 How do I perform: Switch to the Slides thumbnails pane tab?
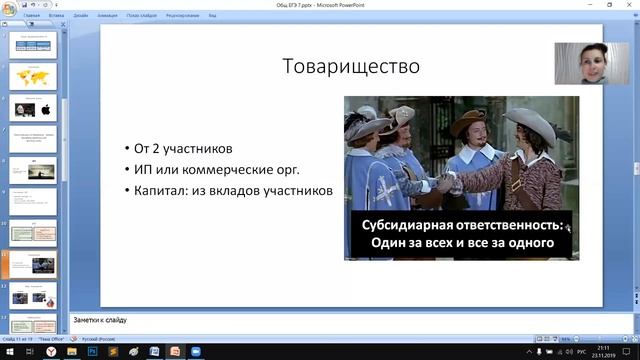click(x=12, y=24)
